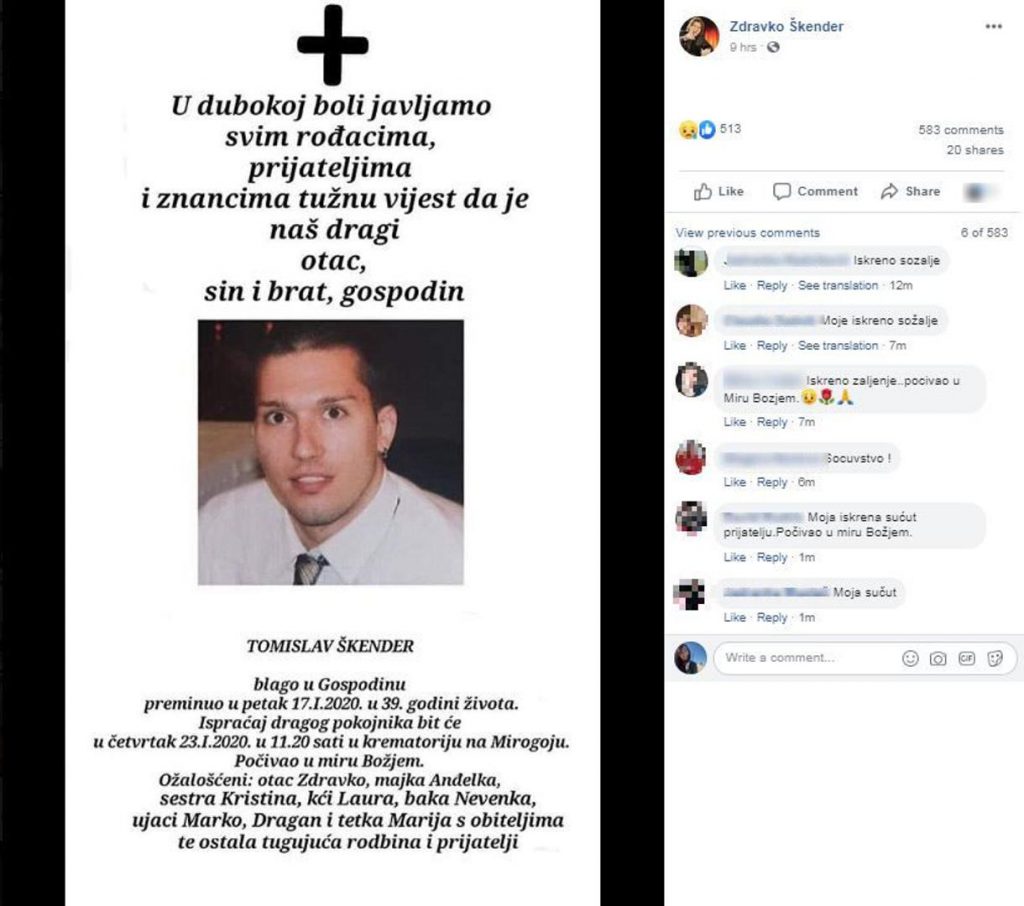Image resolution: width=1024 pixels, height=906 pixels.
Task: Open the 20 shares link
Action: pyautogui.click(x=975, y=150)
